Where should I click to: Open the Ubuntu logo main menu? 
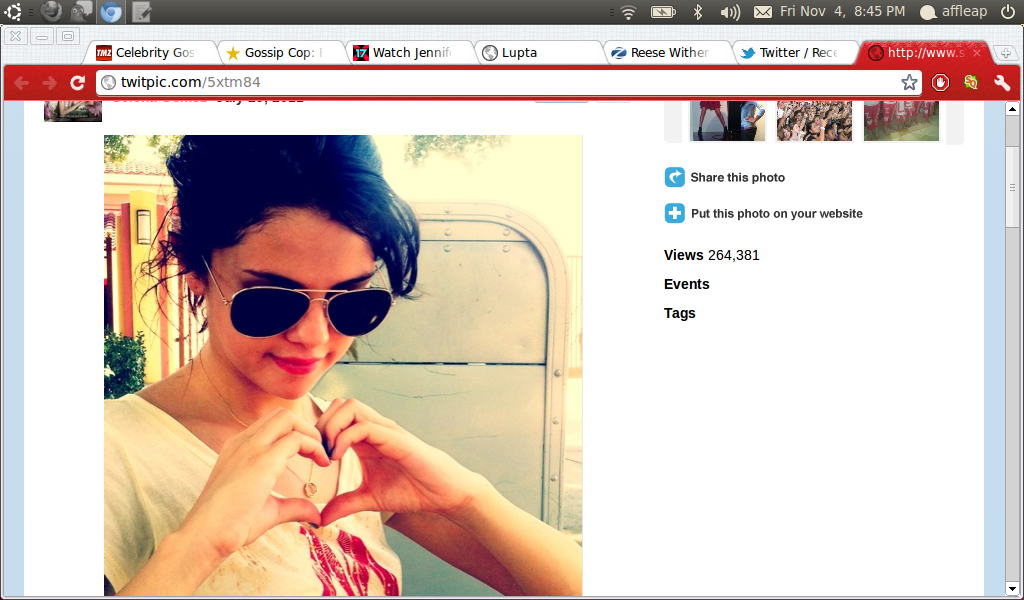coord(13,11)
